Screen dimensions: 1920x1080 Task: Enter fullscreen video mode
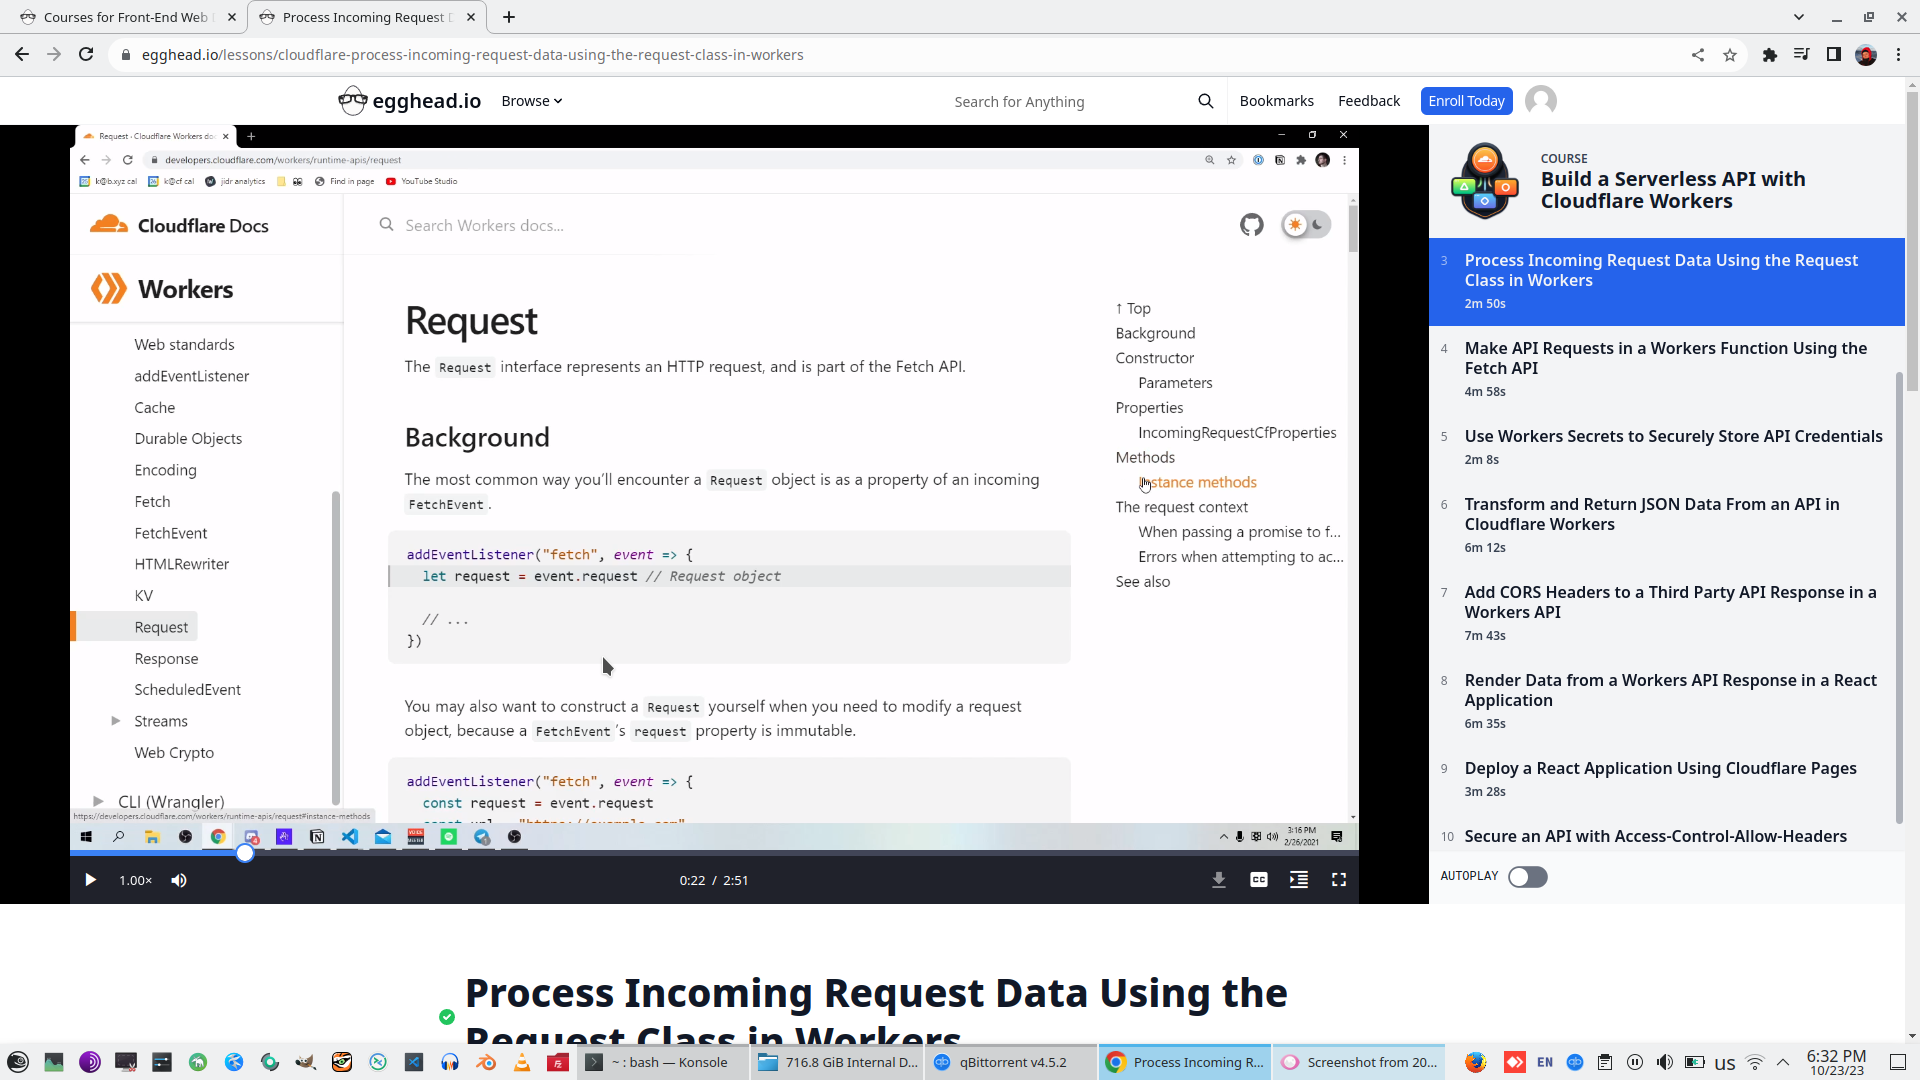pos(1339,880)
